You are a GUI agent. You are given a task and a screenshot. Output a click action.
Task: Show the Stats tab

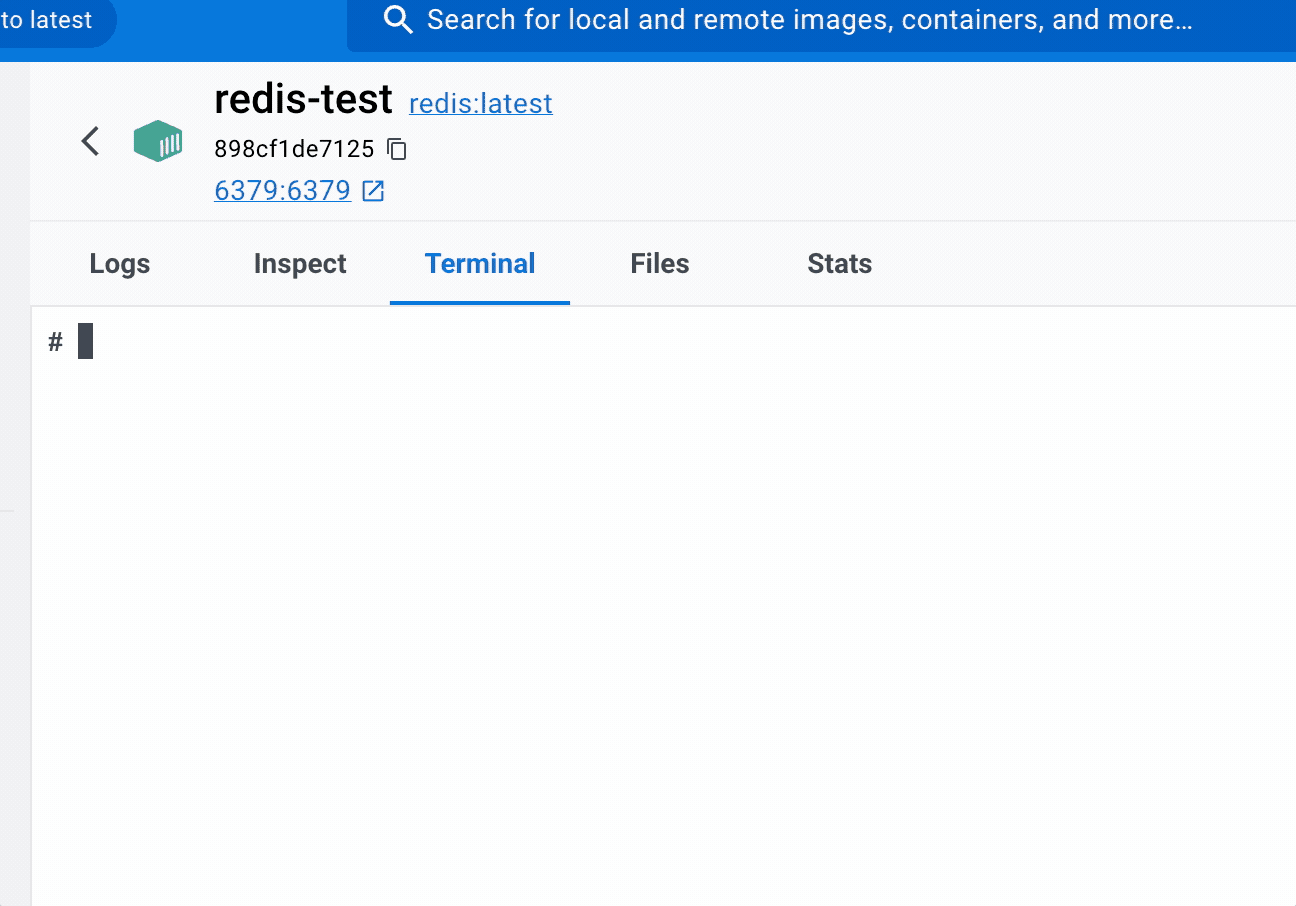tap(840, 264)
